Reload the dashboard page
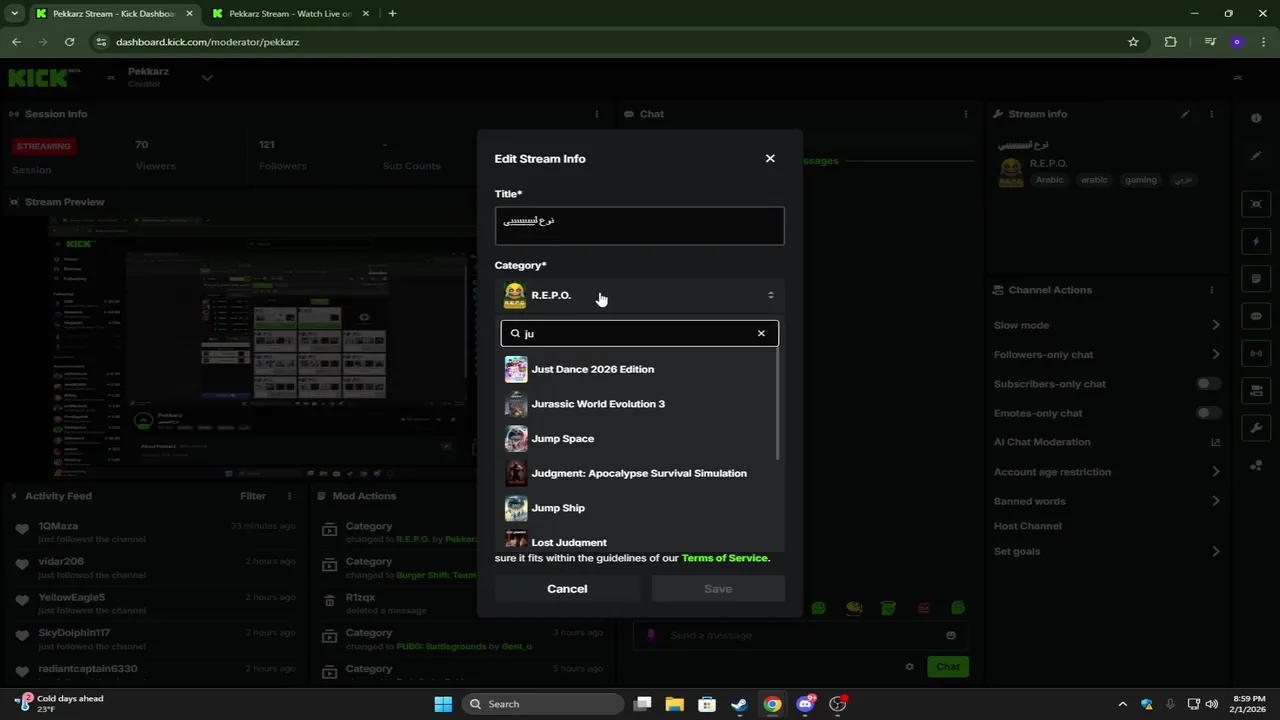Screen dimensions: 1280x720 click(x=69, y=42)
